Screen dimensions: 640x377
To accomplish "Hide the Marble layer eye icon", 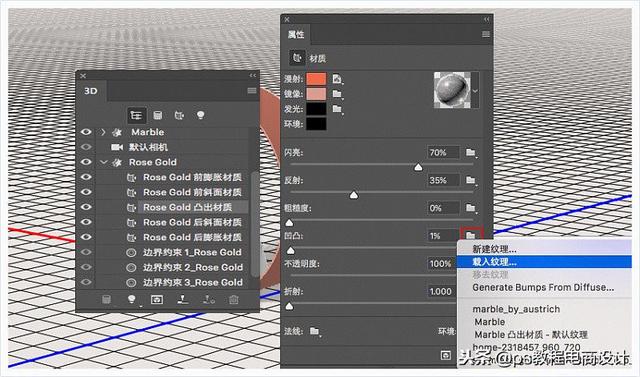I will pyautogui.click(x=86, y=132).
